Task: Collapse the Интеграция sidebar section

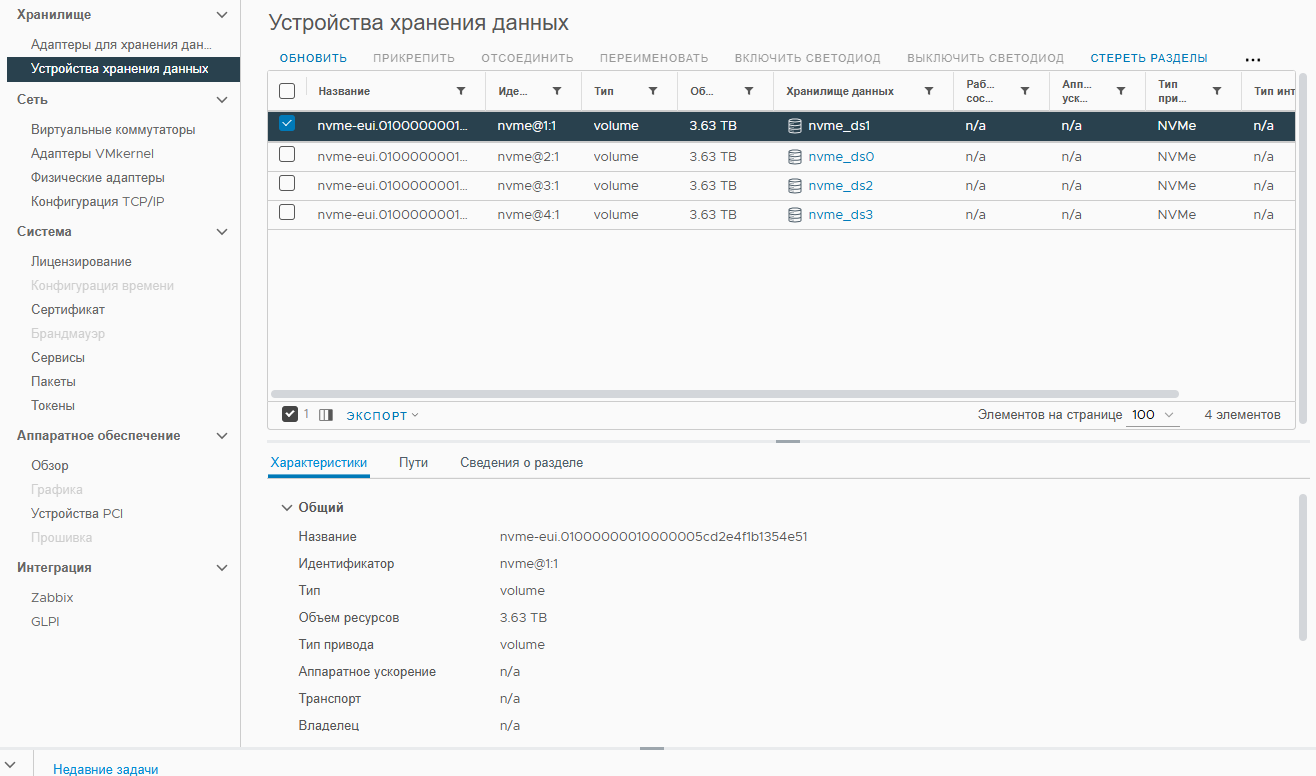Action: (x=222, y=568)
